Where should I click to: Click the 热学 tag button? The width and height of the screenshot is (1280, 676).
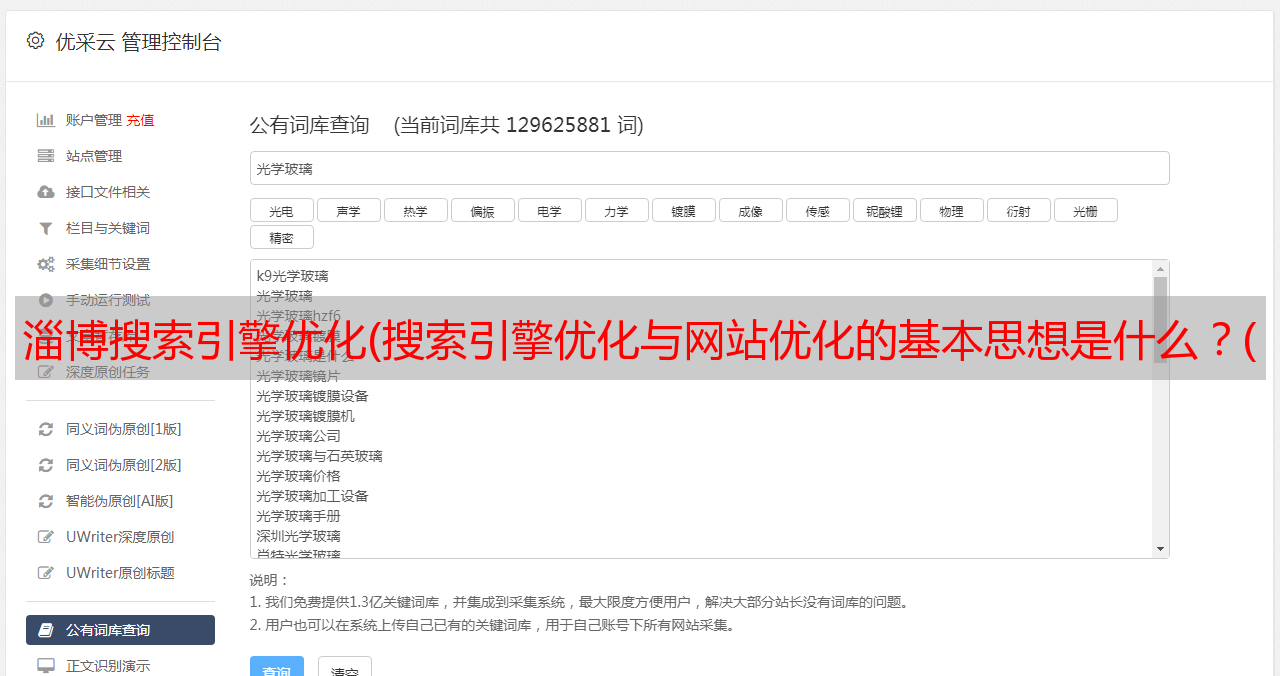point(415,210)
